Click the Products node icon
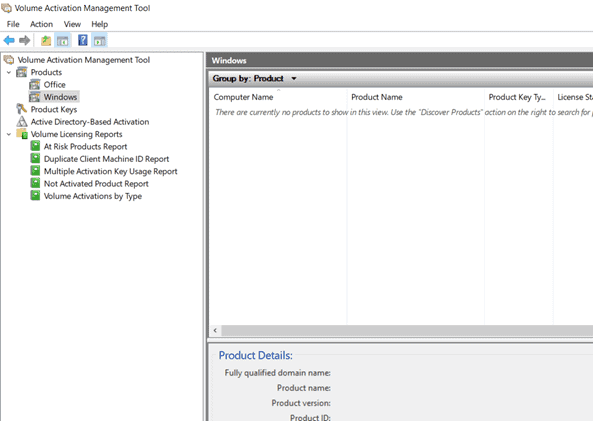The width and height of the screenshot is (593, 421). pyautogui.click(x=22, y=72)
